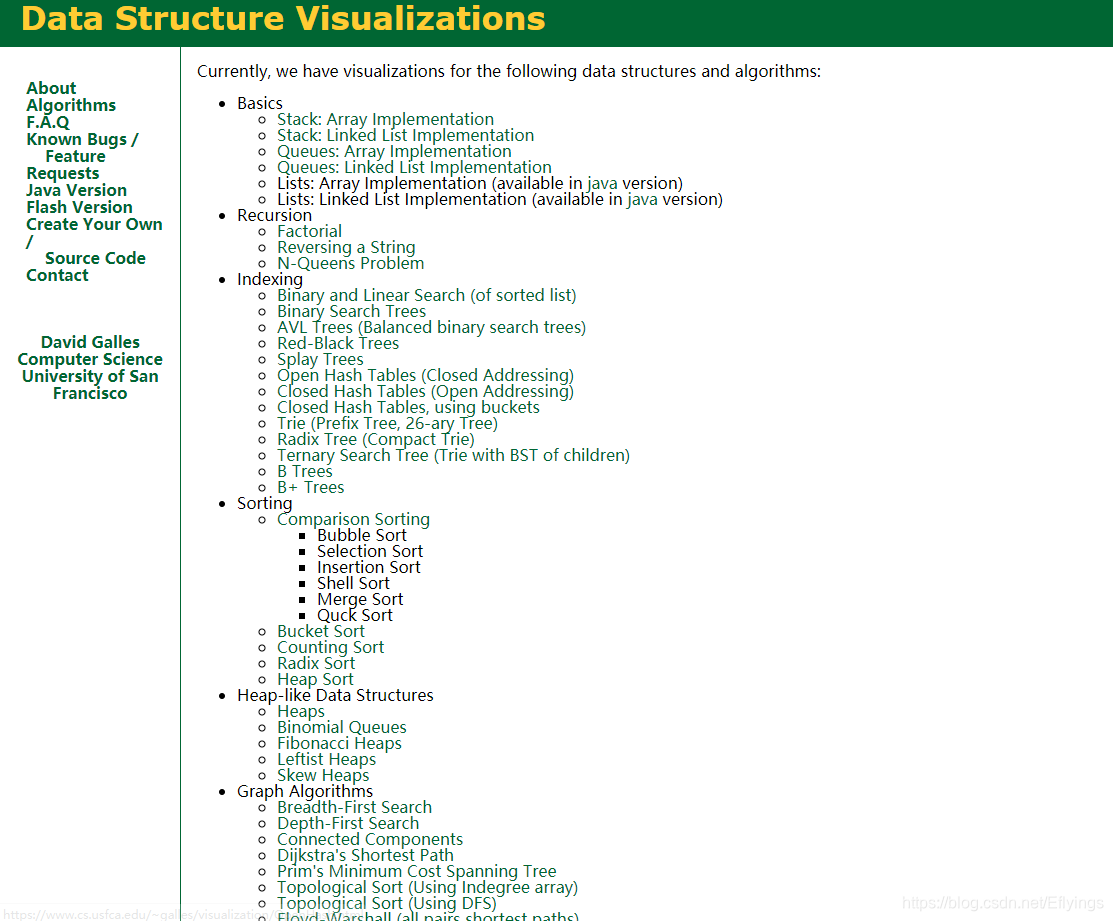Open B Trees visualization

coord(305,472)
